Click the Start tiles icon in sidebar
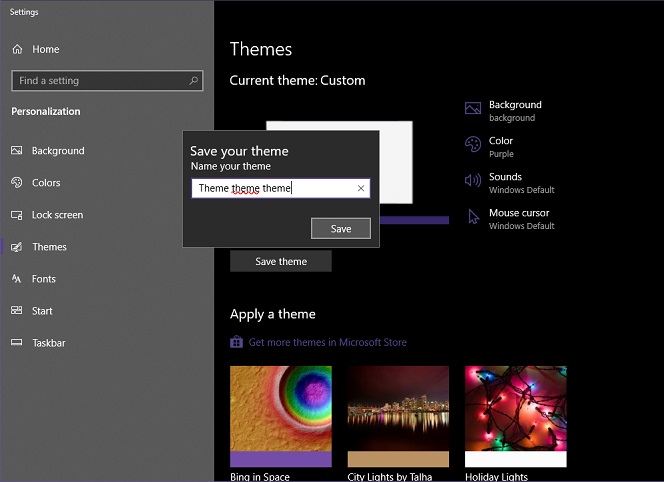This screenshot has height=482, width=664. point(17,310)
